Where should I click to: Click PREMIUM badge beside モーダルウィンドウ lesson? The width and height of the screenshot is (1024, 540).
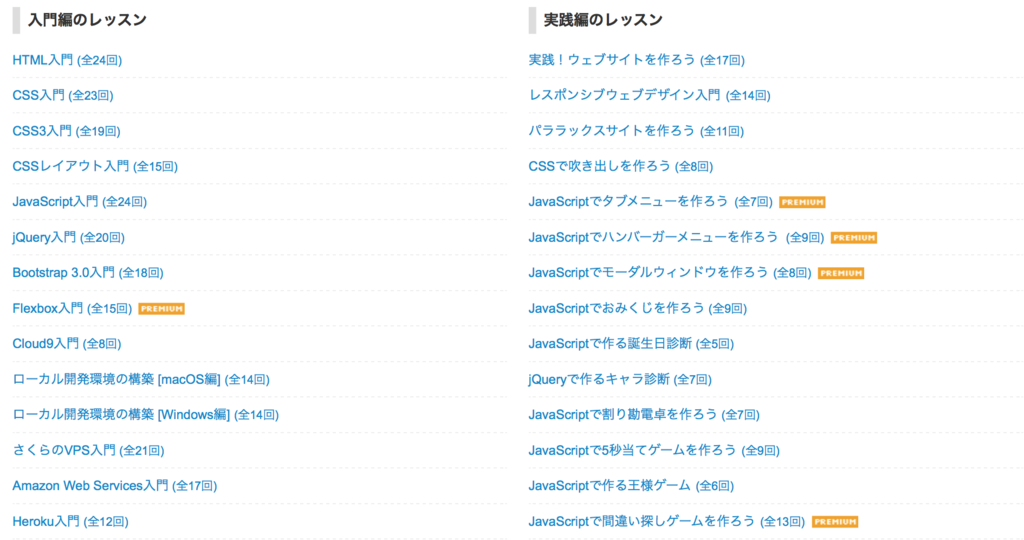tap(841, 274)
